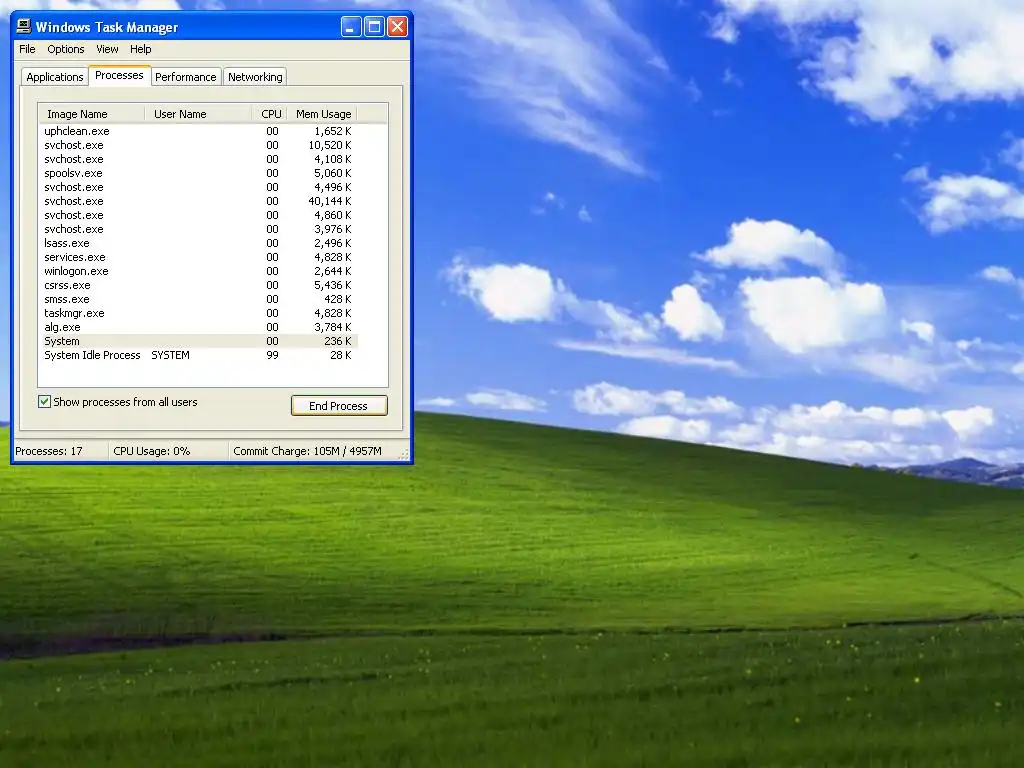The height and width of the screenshot is (768, 1024).
Task: Minimize the Windows Task Manager window
Action: click(351, 27)
